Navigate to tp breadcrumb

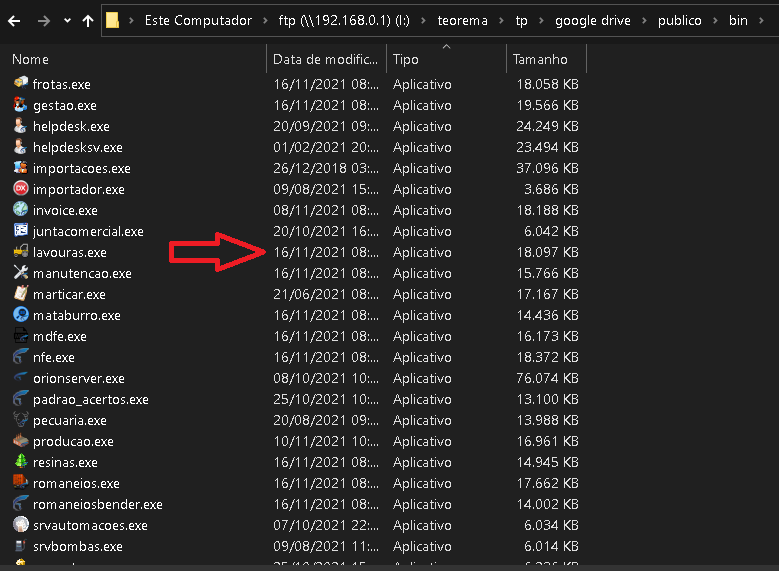click(521, 20)
